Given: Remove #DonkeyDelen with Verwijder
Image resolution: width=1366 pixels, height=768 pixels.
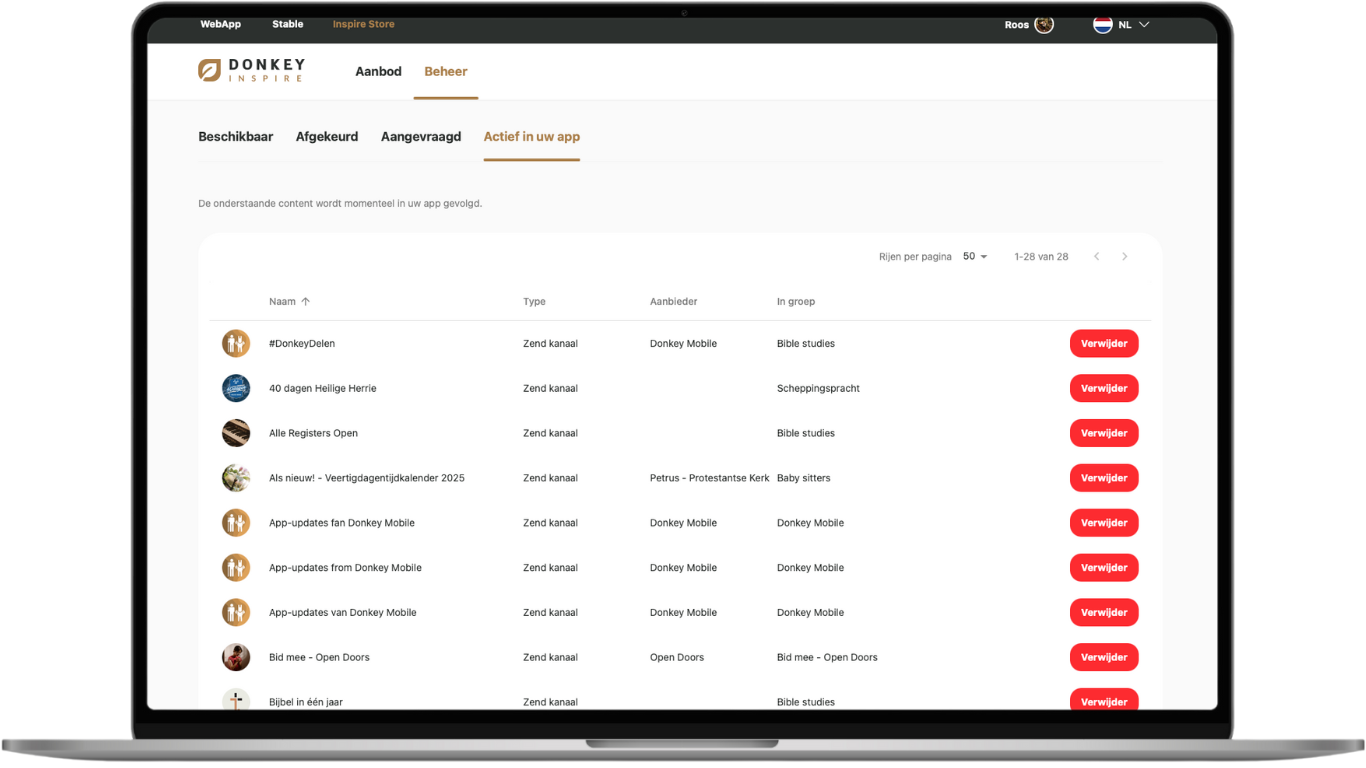Looking at the screenshot, I should [x=1104, y=343].
